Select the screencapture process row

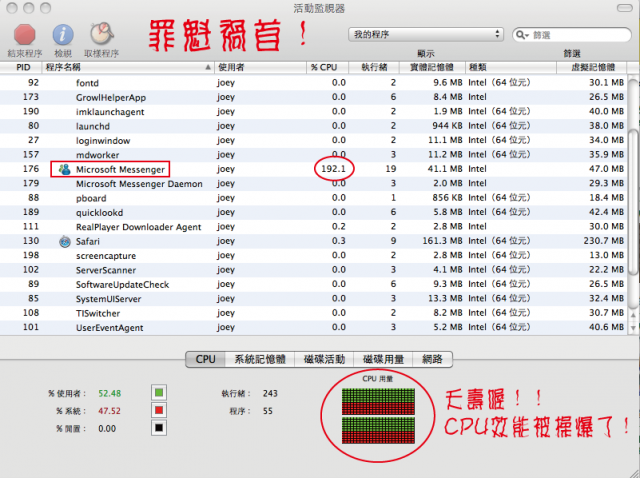(313, 256)
